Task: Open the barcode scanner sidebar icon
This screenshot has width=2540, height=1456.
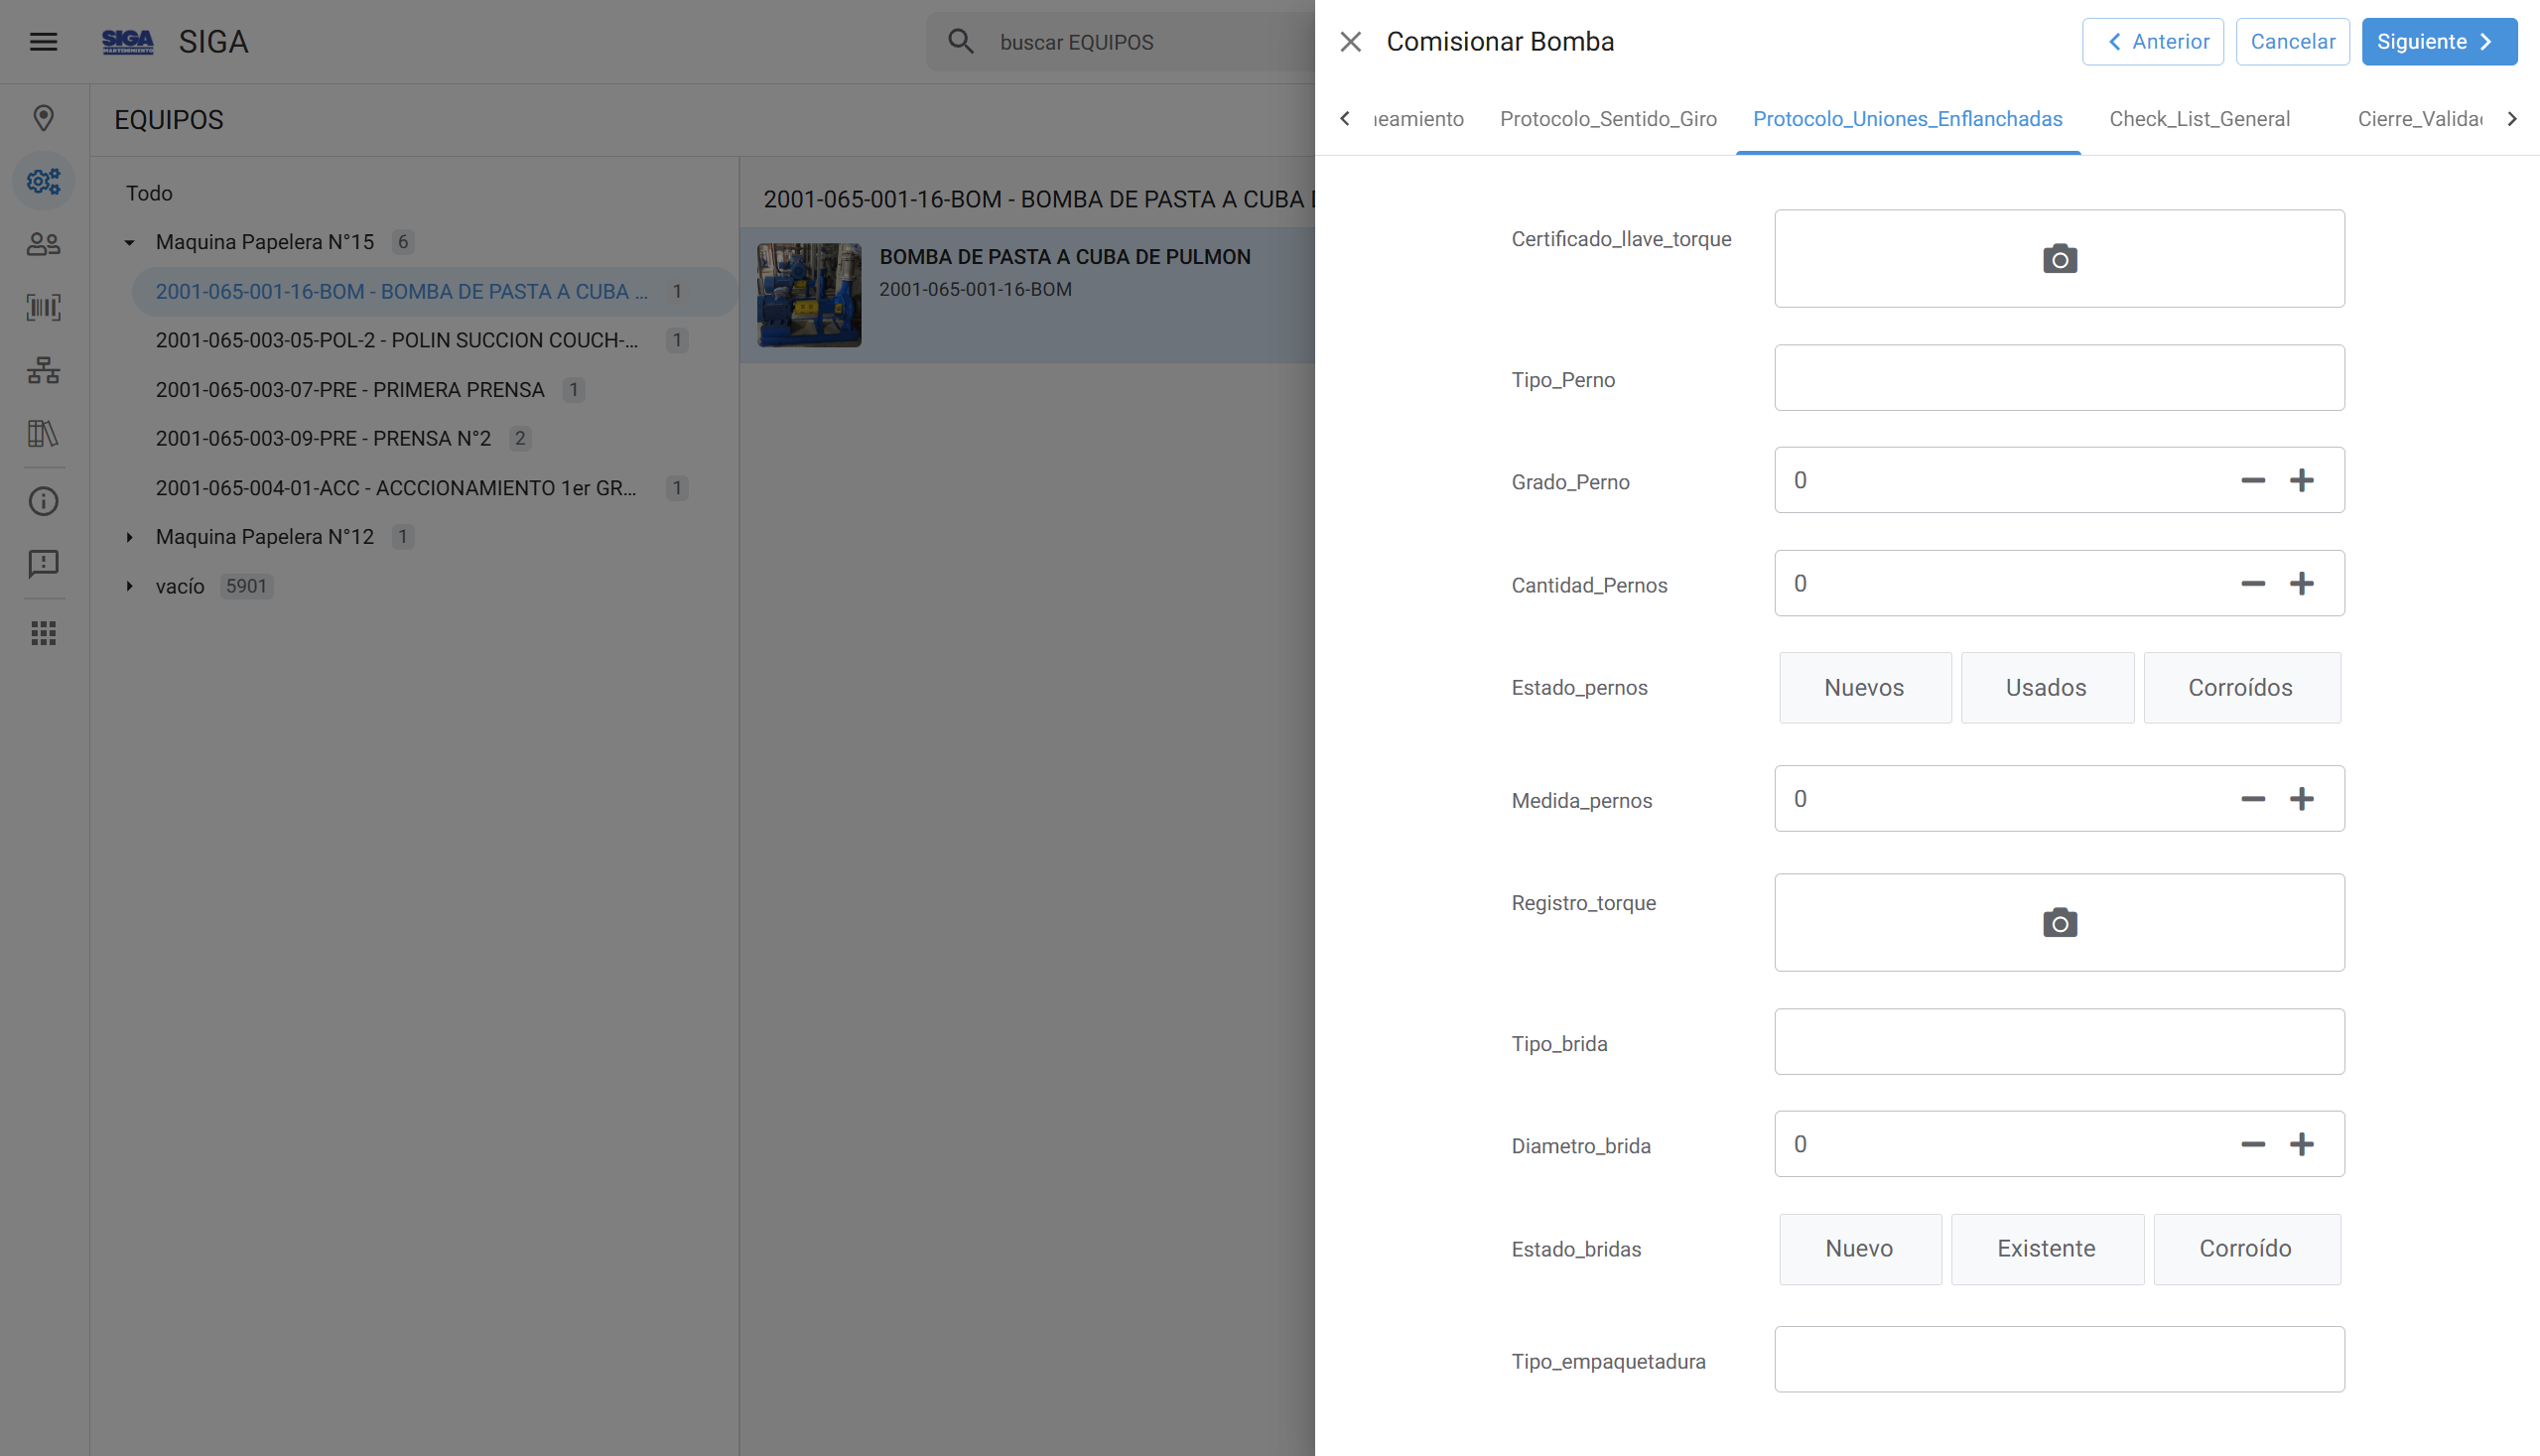Action: click(43, 307)
